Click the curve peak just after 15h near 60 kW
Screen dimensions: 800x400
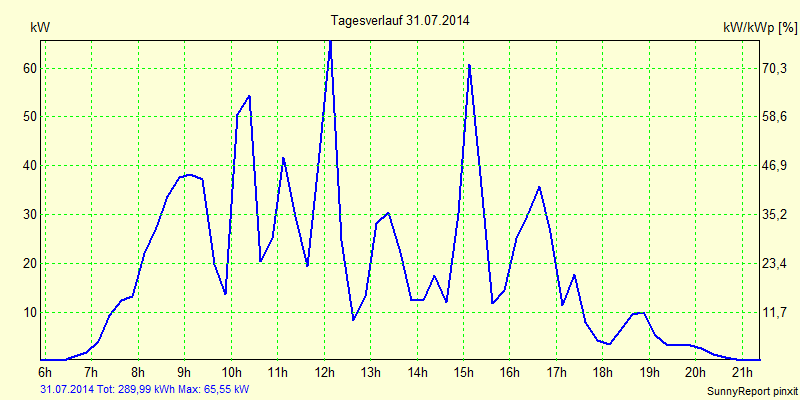pyautogui.click(x=469, y=65)
